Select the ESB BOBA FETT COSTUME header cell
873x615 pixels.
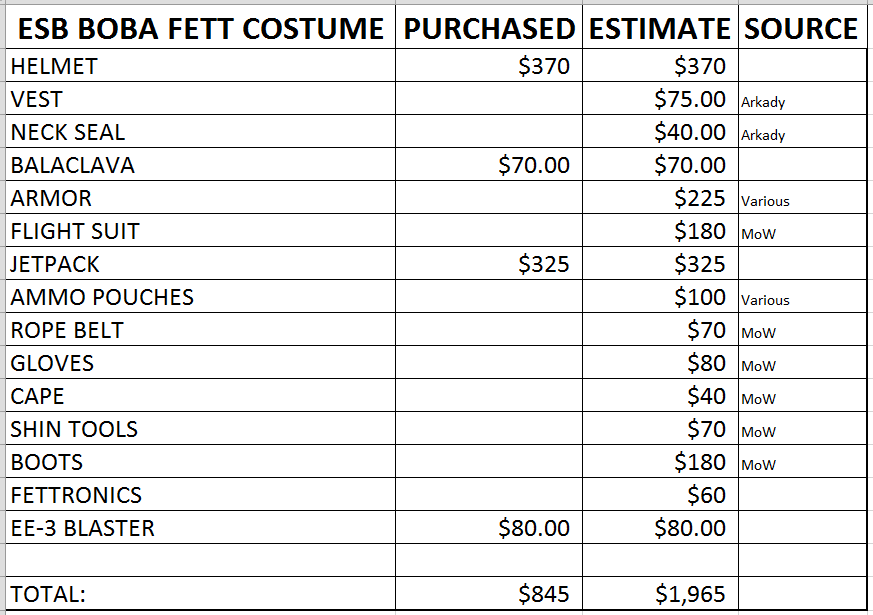point(200,27)
